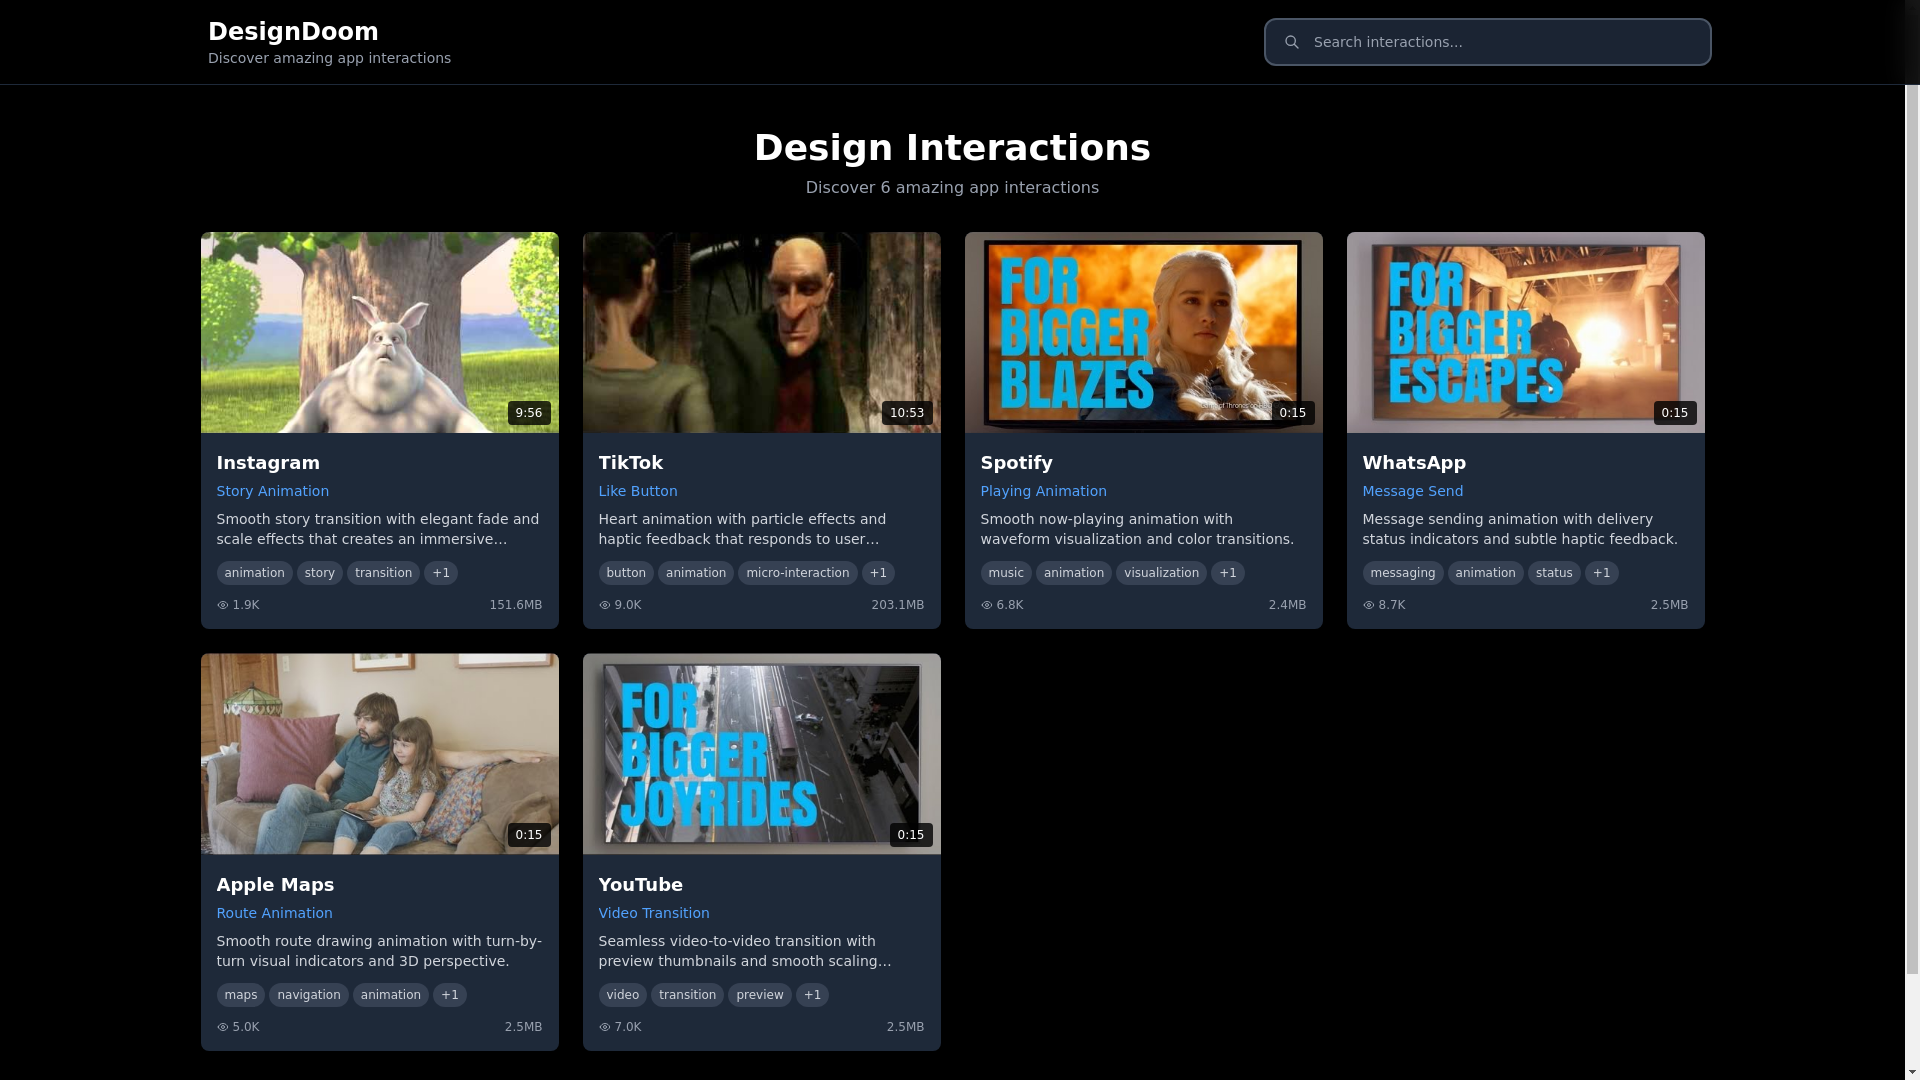Click the WhatsApp views eye icon
The width and height of the screenshot is (1920, 1080).
(x=1369, y=605)
